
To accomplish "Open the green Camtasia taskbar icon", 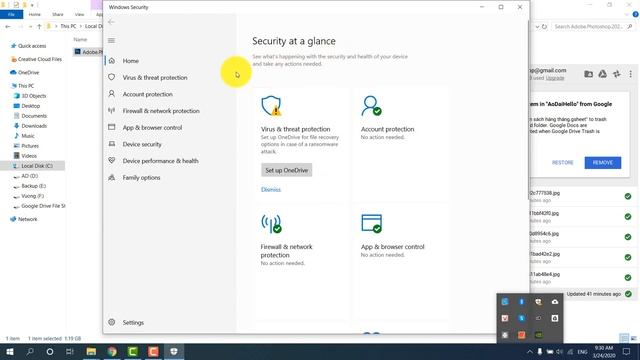I will click(x=133, y=352).
